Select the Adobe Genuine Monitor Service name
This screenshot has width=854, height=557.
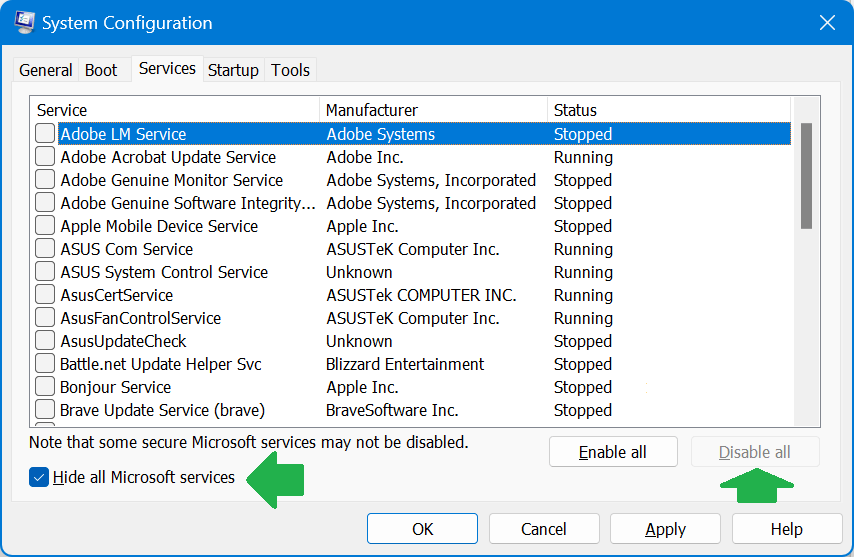(x=172, y=180)
